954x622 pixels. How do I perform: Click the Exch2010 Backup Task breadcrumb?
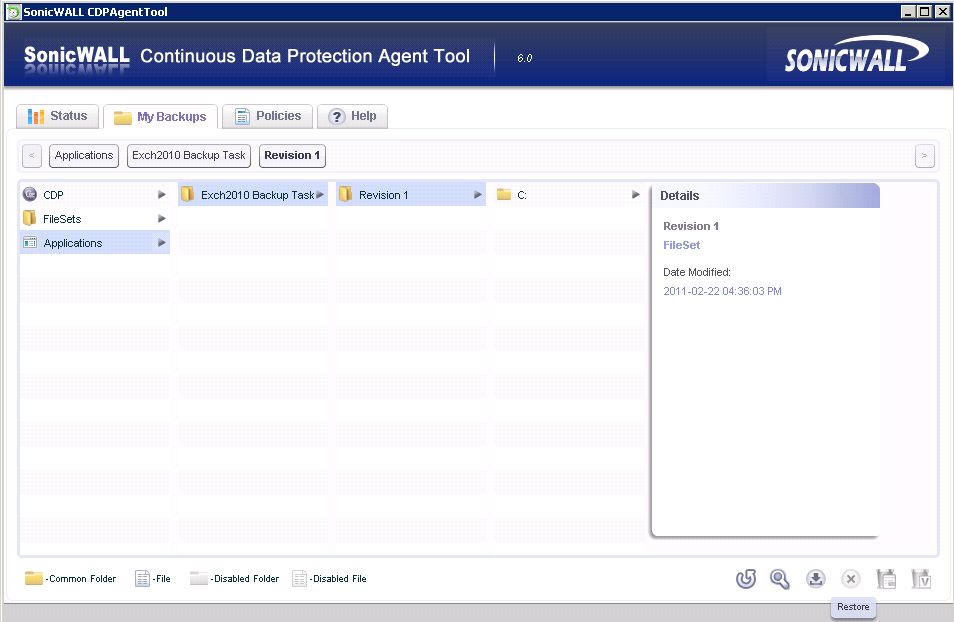coord(189,155)
